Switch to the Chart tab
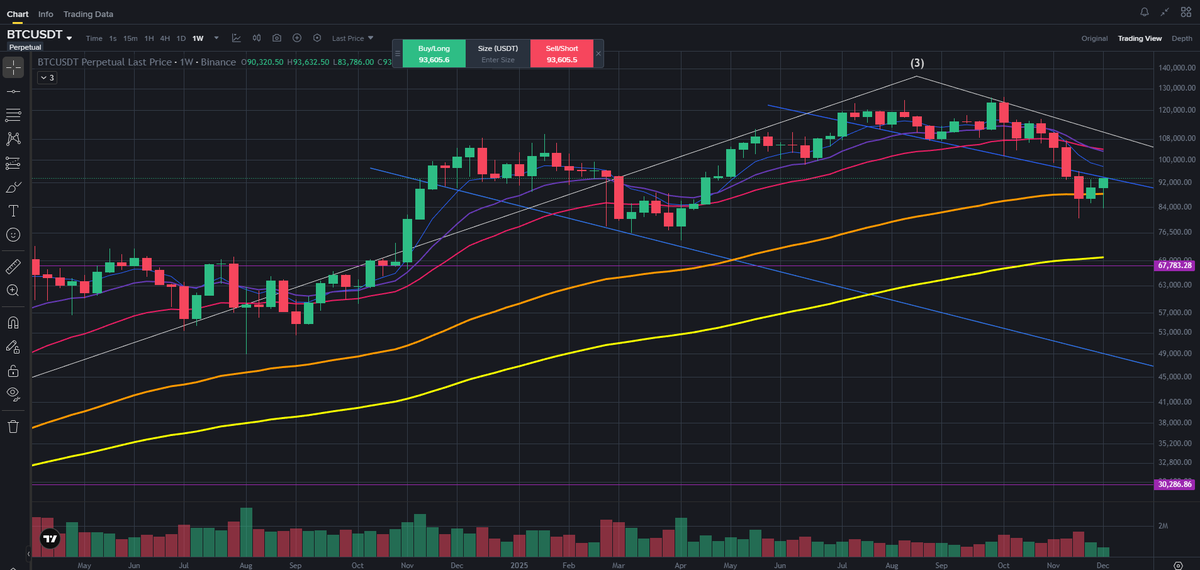The image size is (1200, 570). pyautogui.click(x=17, y=14)
